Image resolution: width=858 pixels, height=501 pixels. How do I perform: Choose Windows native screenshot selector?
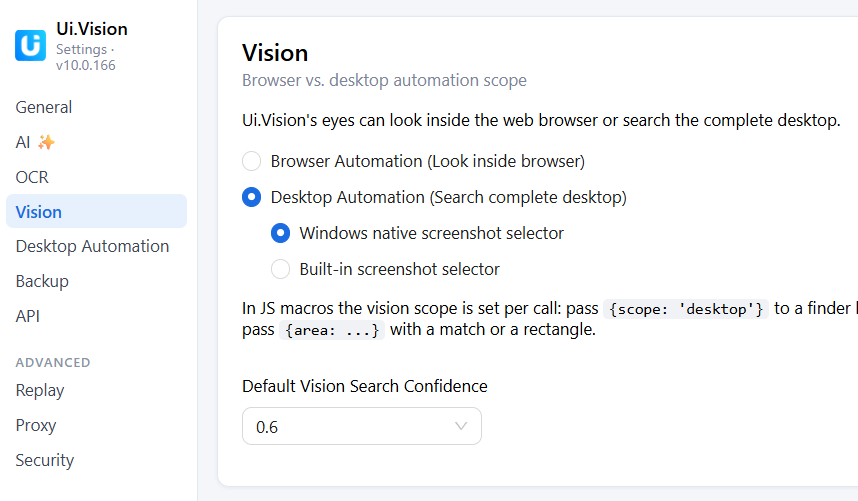pyautogui.click(x=280, y=233)
